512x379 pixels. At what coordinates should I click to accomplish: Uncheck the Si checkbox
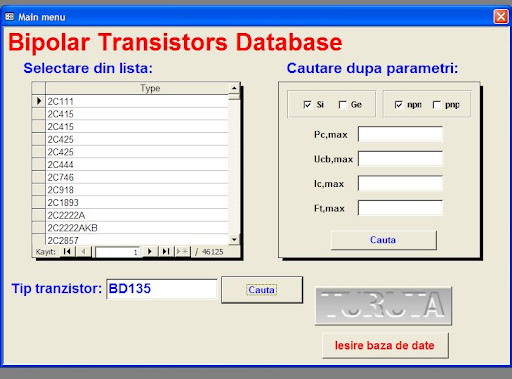pyautogui.click(x=307, y=105)
